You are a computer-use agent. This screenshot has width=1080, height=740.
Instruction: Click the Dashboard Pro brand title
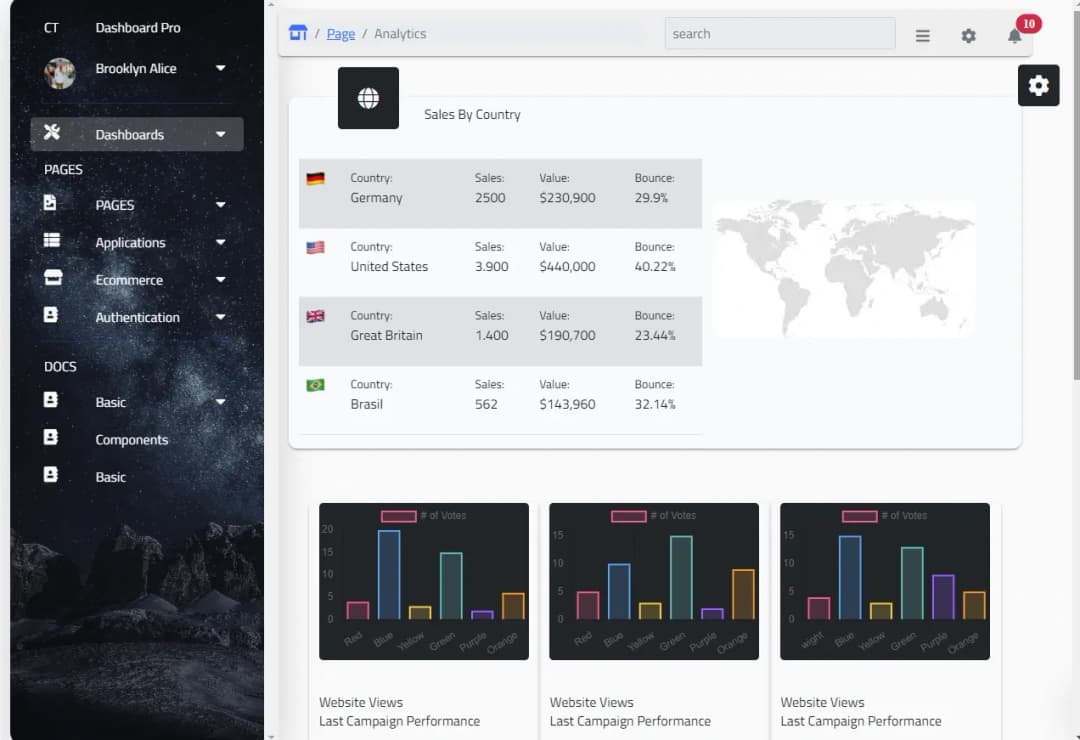click(x=138, y=28)
